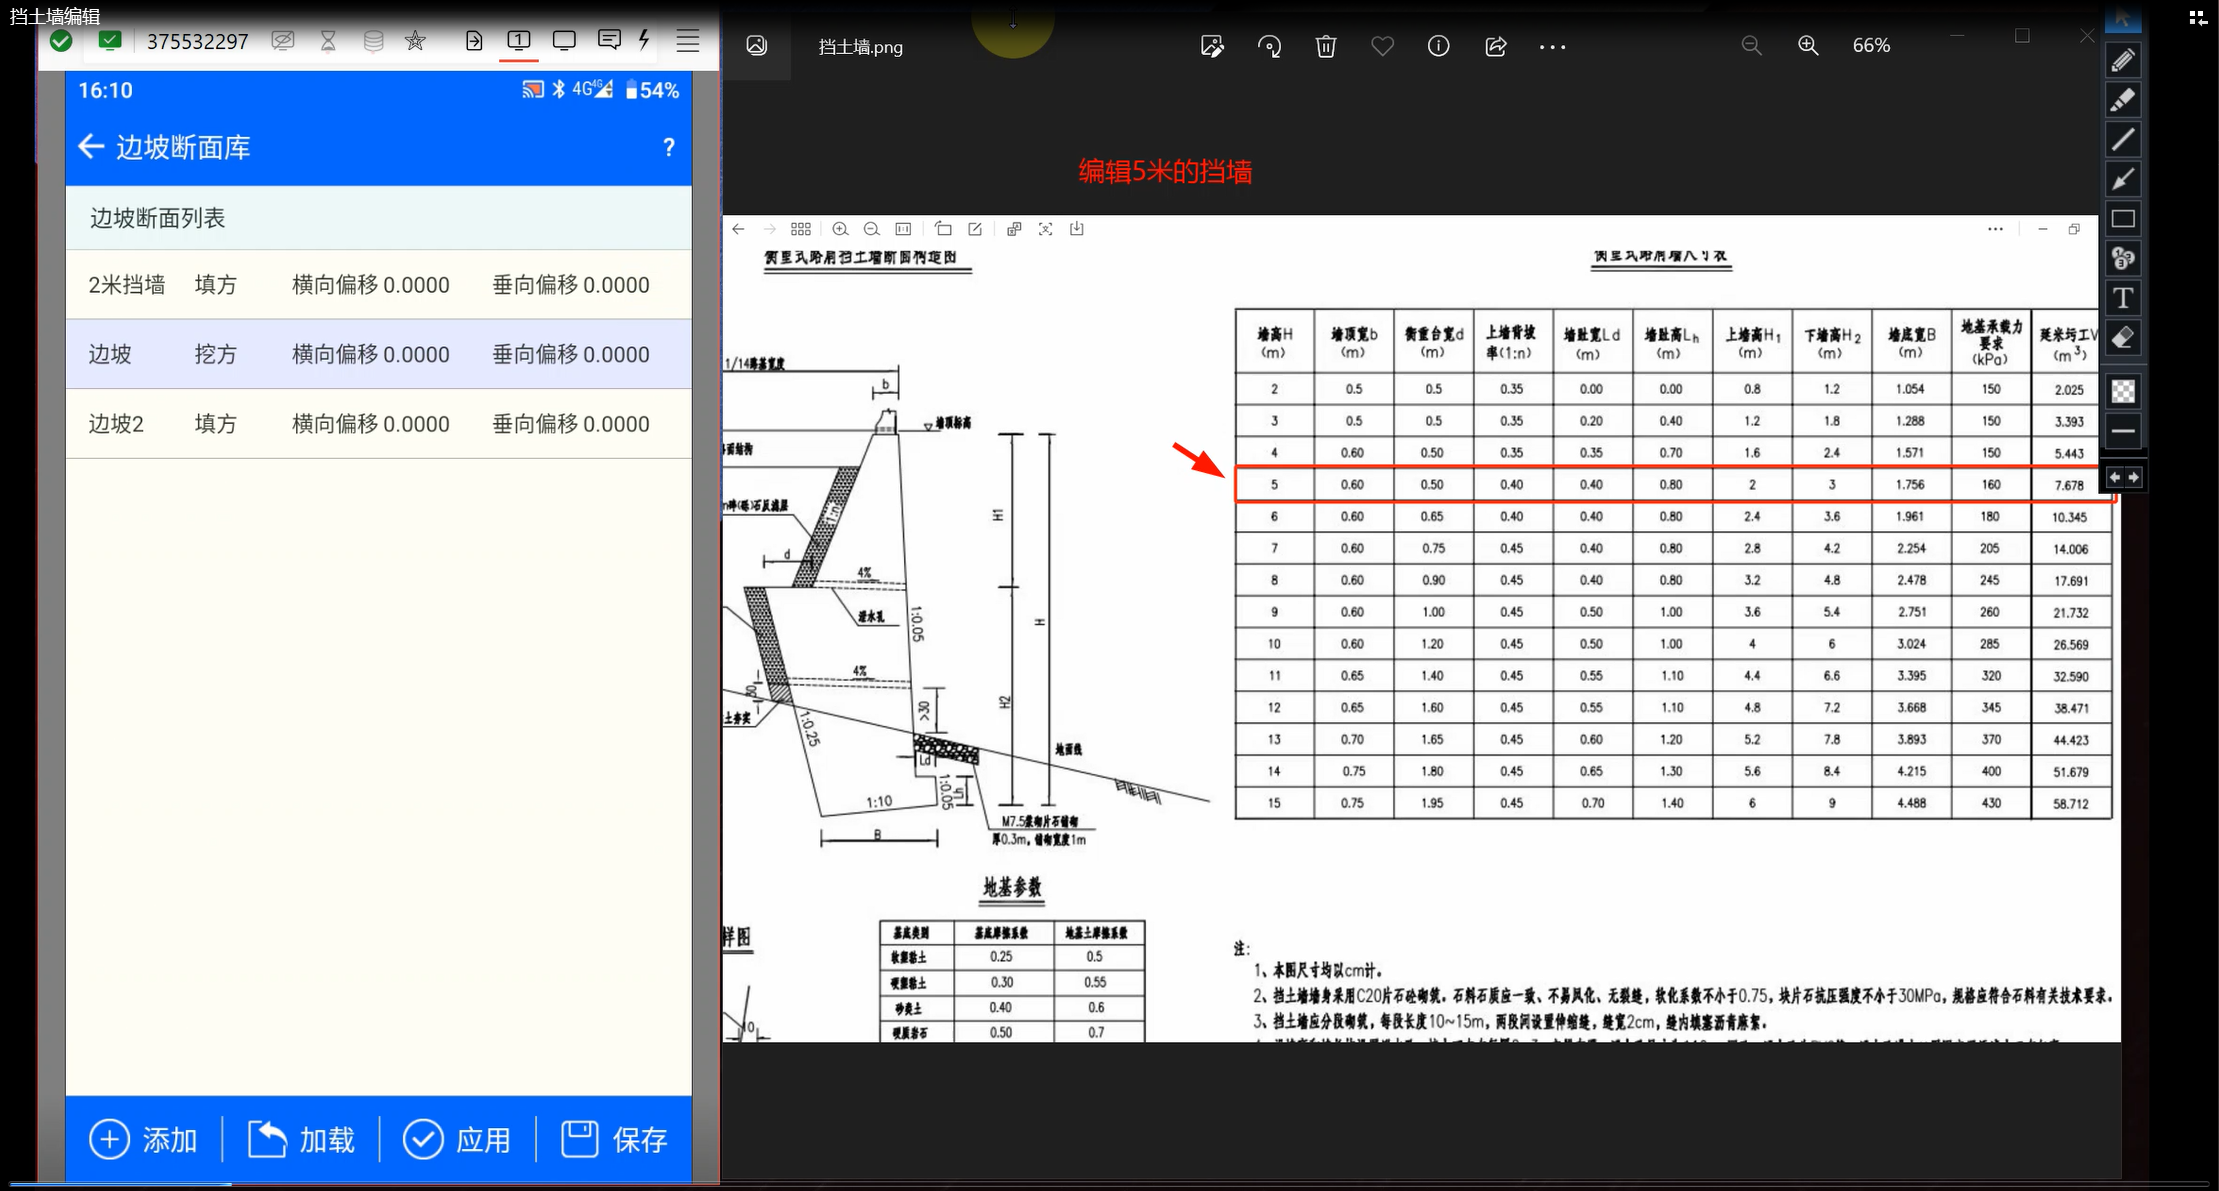Open the Photos gallery icon beside the file name
This screenshot has height=1191, width=2219.
point(757,46)
